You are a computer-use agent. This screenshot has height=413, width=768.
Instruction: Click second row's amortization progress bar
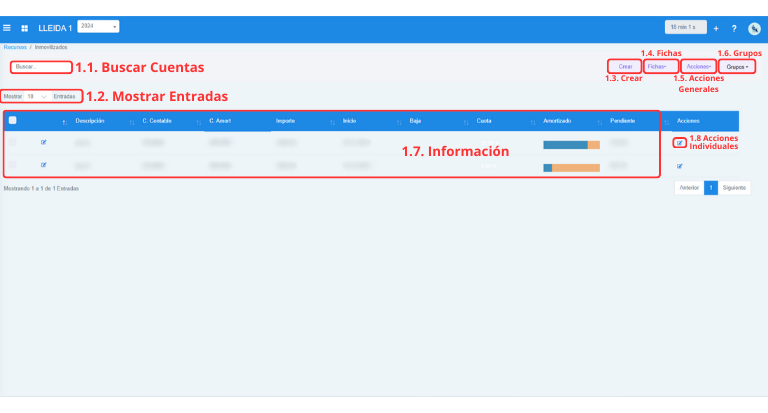[x=572, y=168]
